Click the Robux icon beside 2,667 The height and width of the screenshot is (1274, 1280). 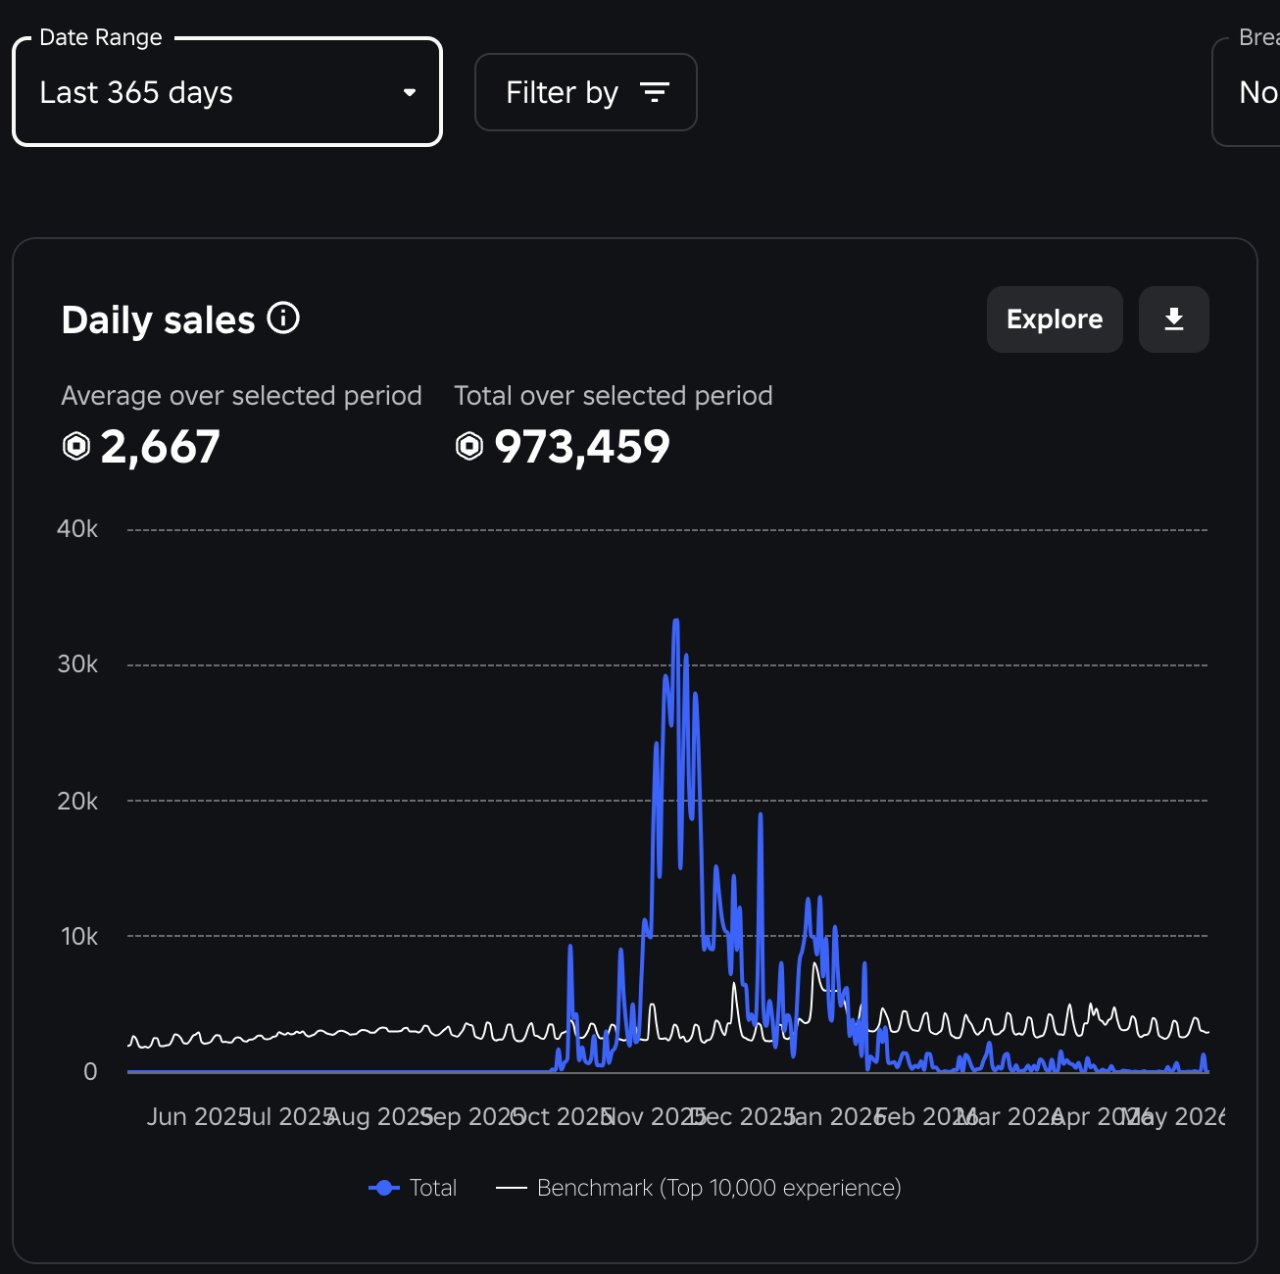76,446
